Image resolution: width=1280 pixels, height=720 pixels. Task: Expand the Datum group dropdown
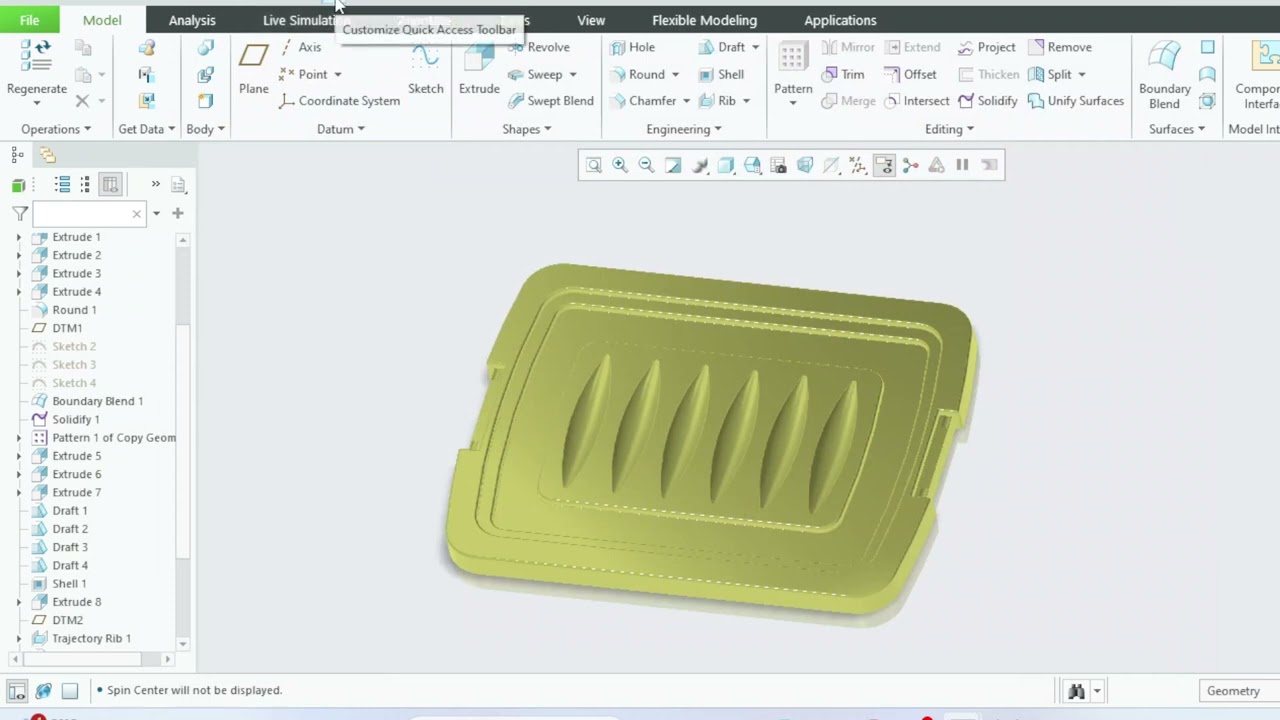tap(341, 129)
